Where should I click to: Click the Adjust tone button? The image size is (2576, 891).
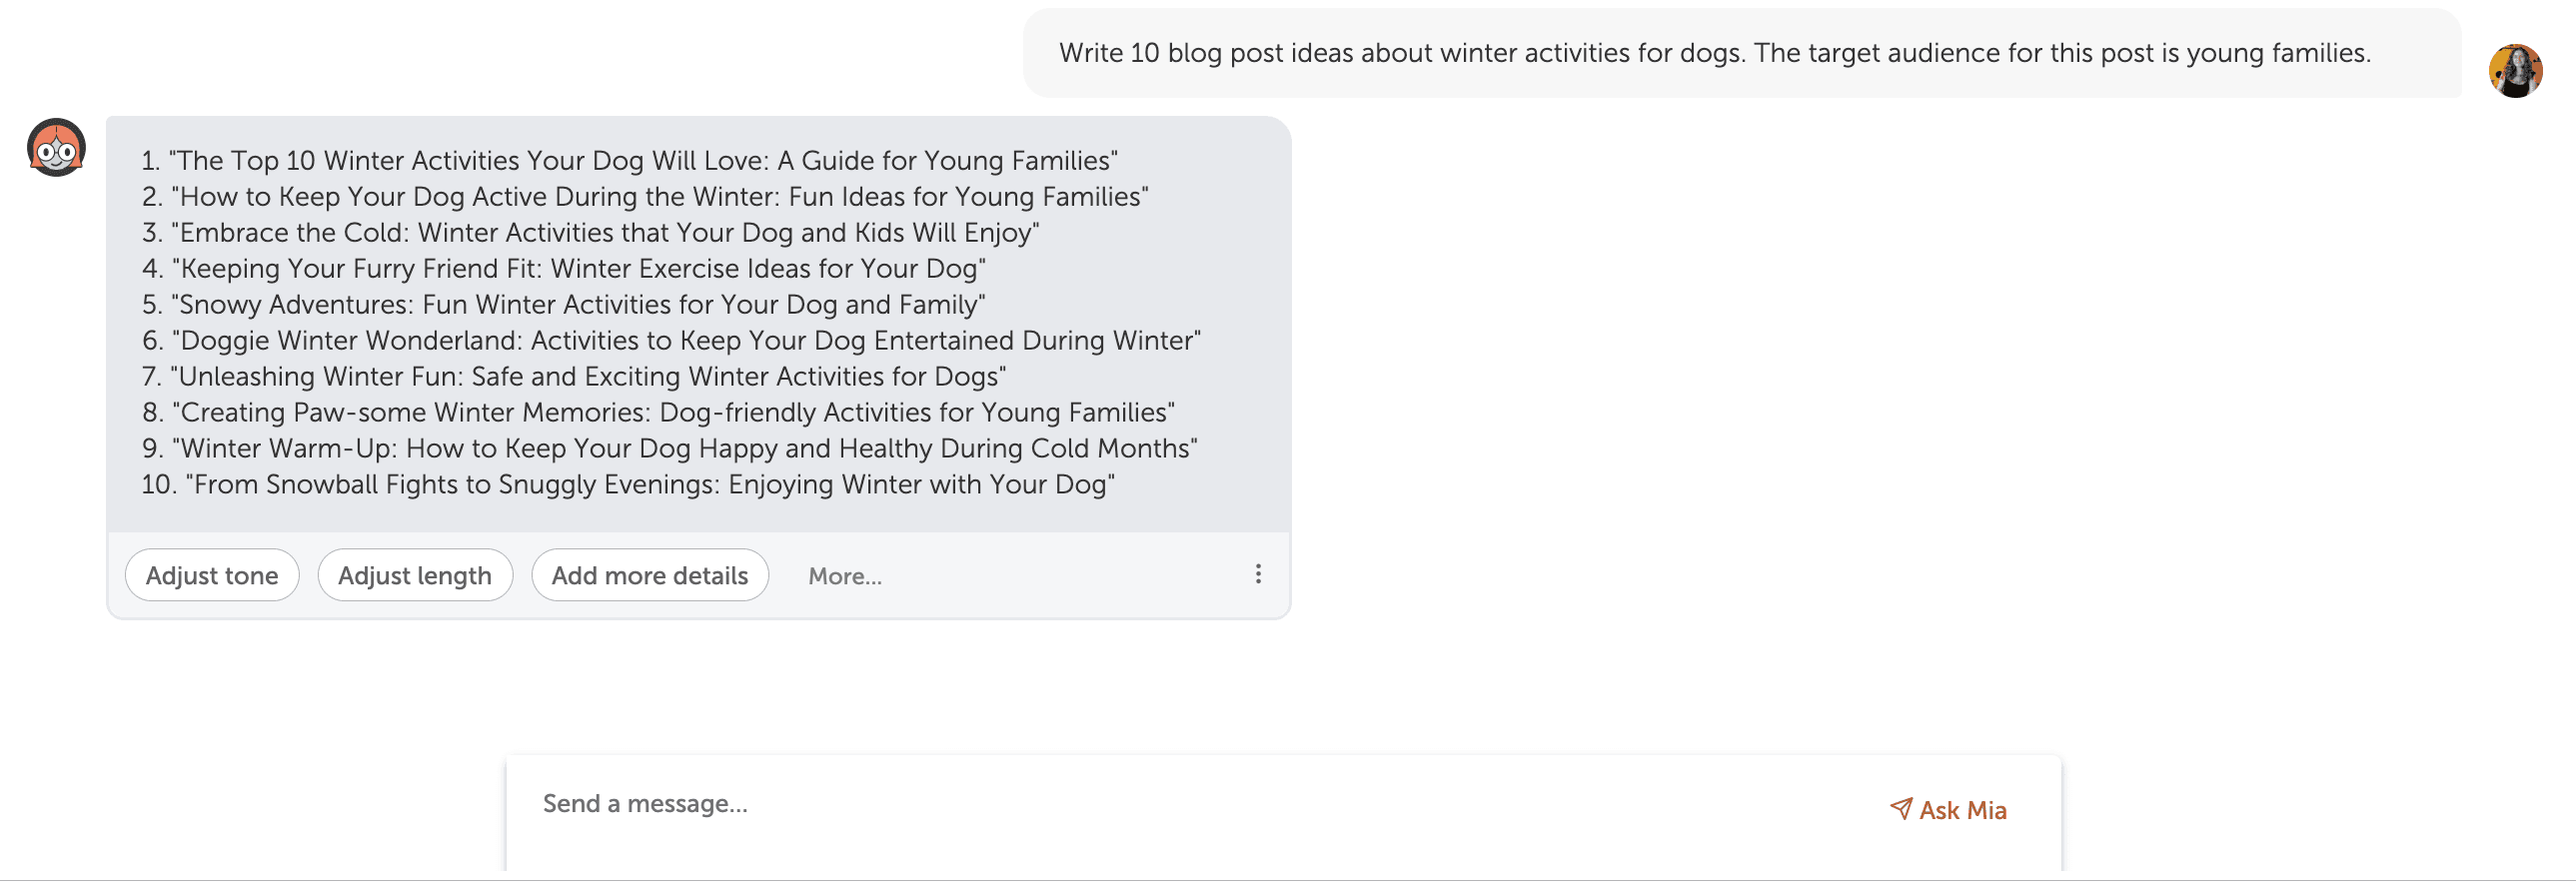click(212, 576)
